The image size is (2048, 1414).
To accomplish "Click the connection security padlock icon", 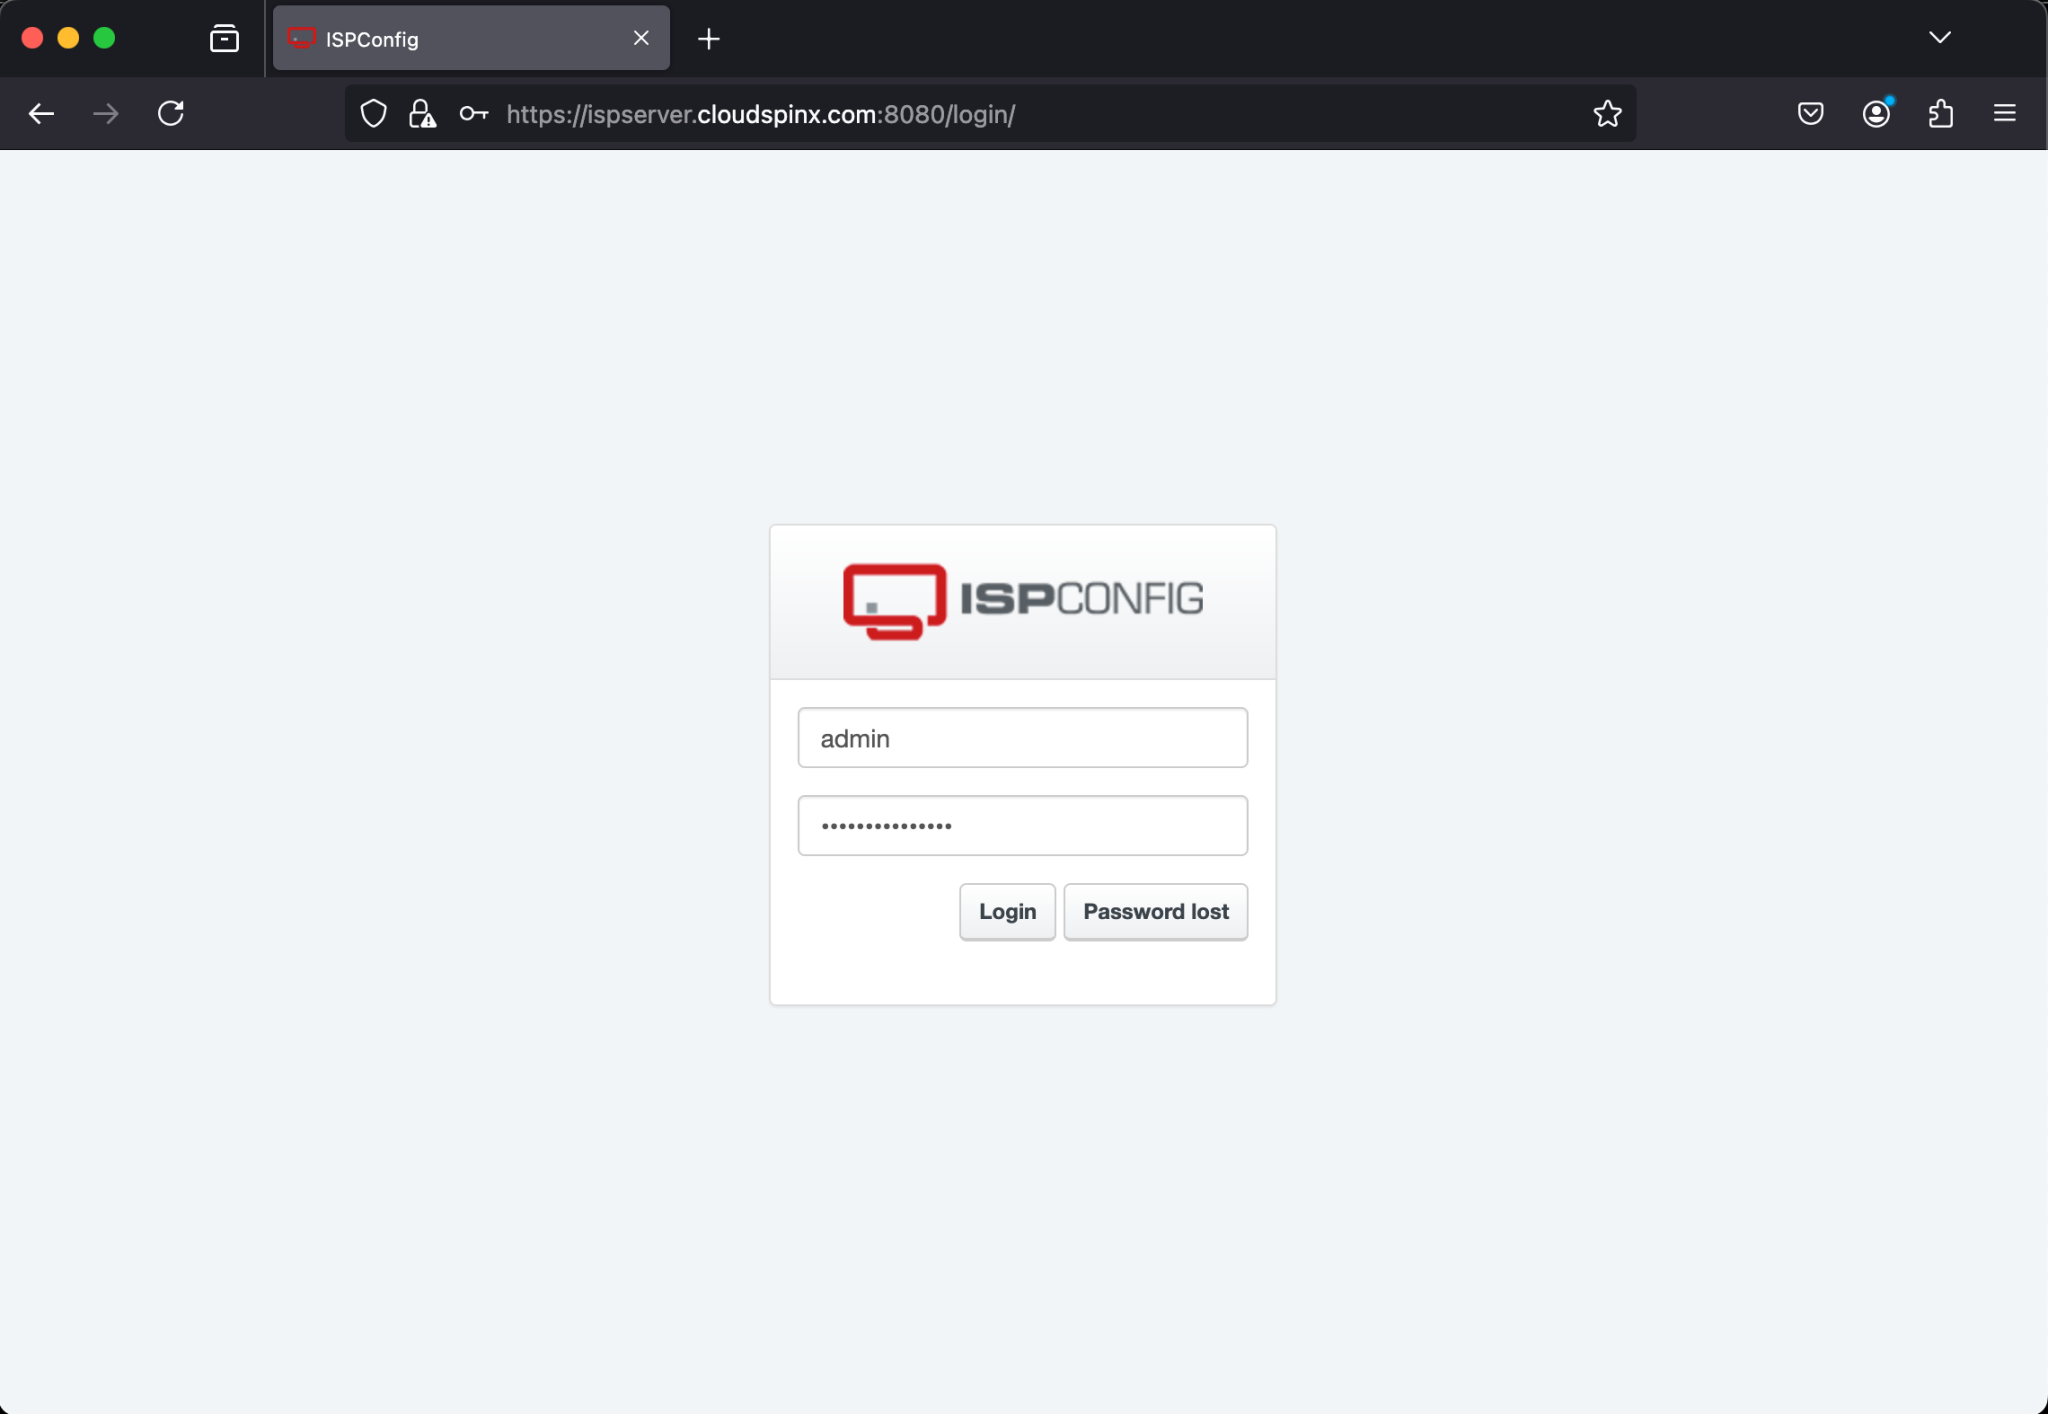I will [421, 113].
